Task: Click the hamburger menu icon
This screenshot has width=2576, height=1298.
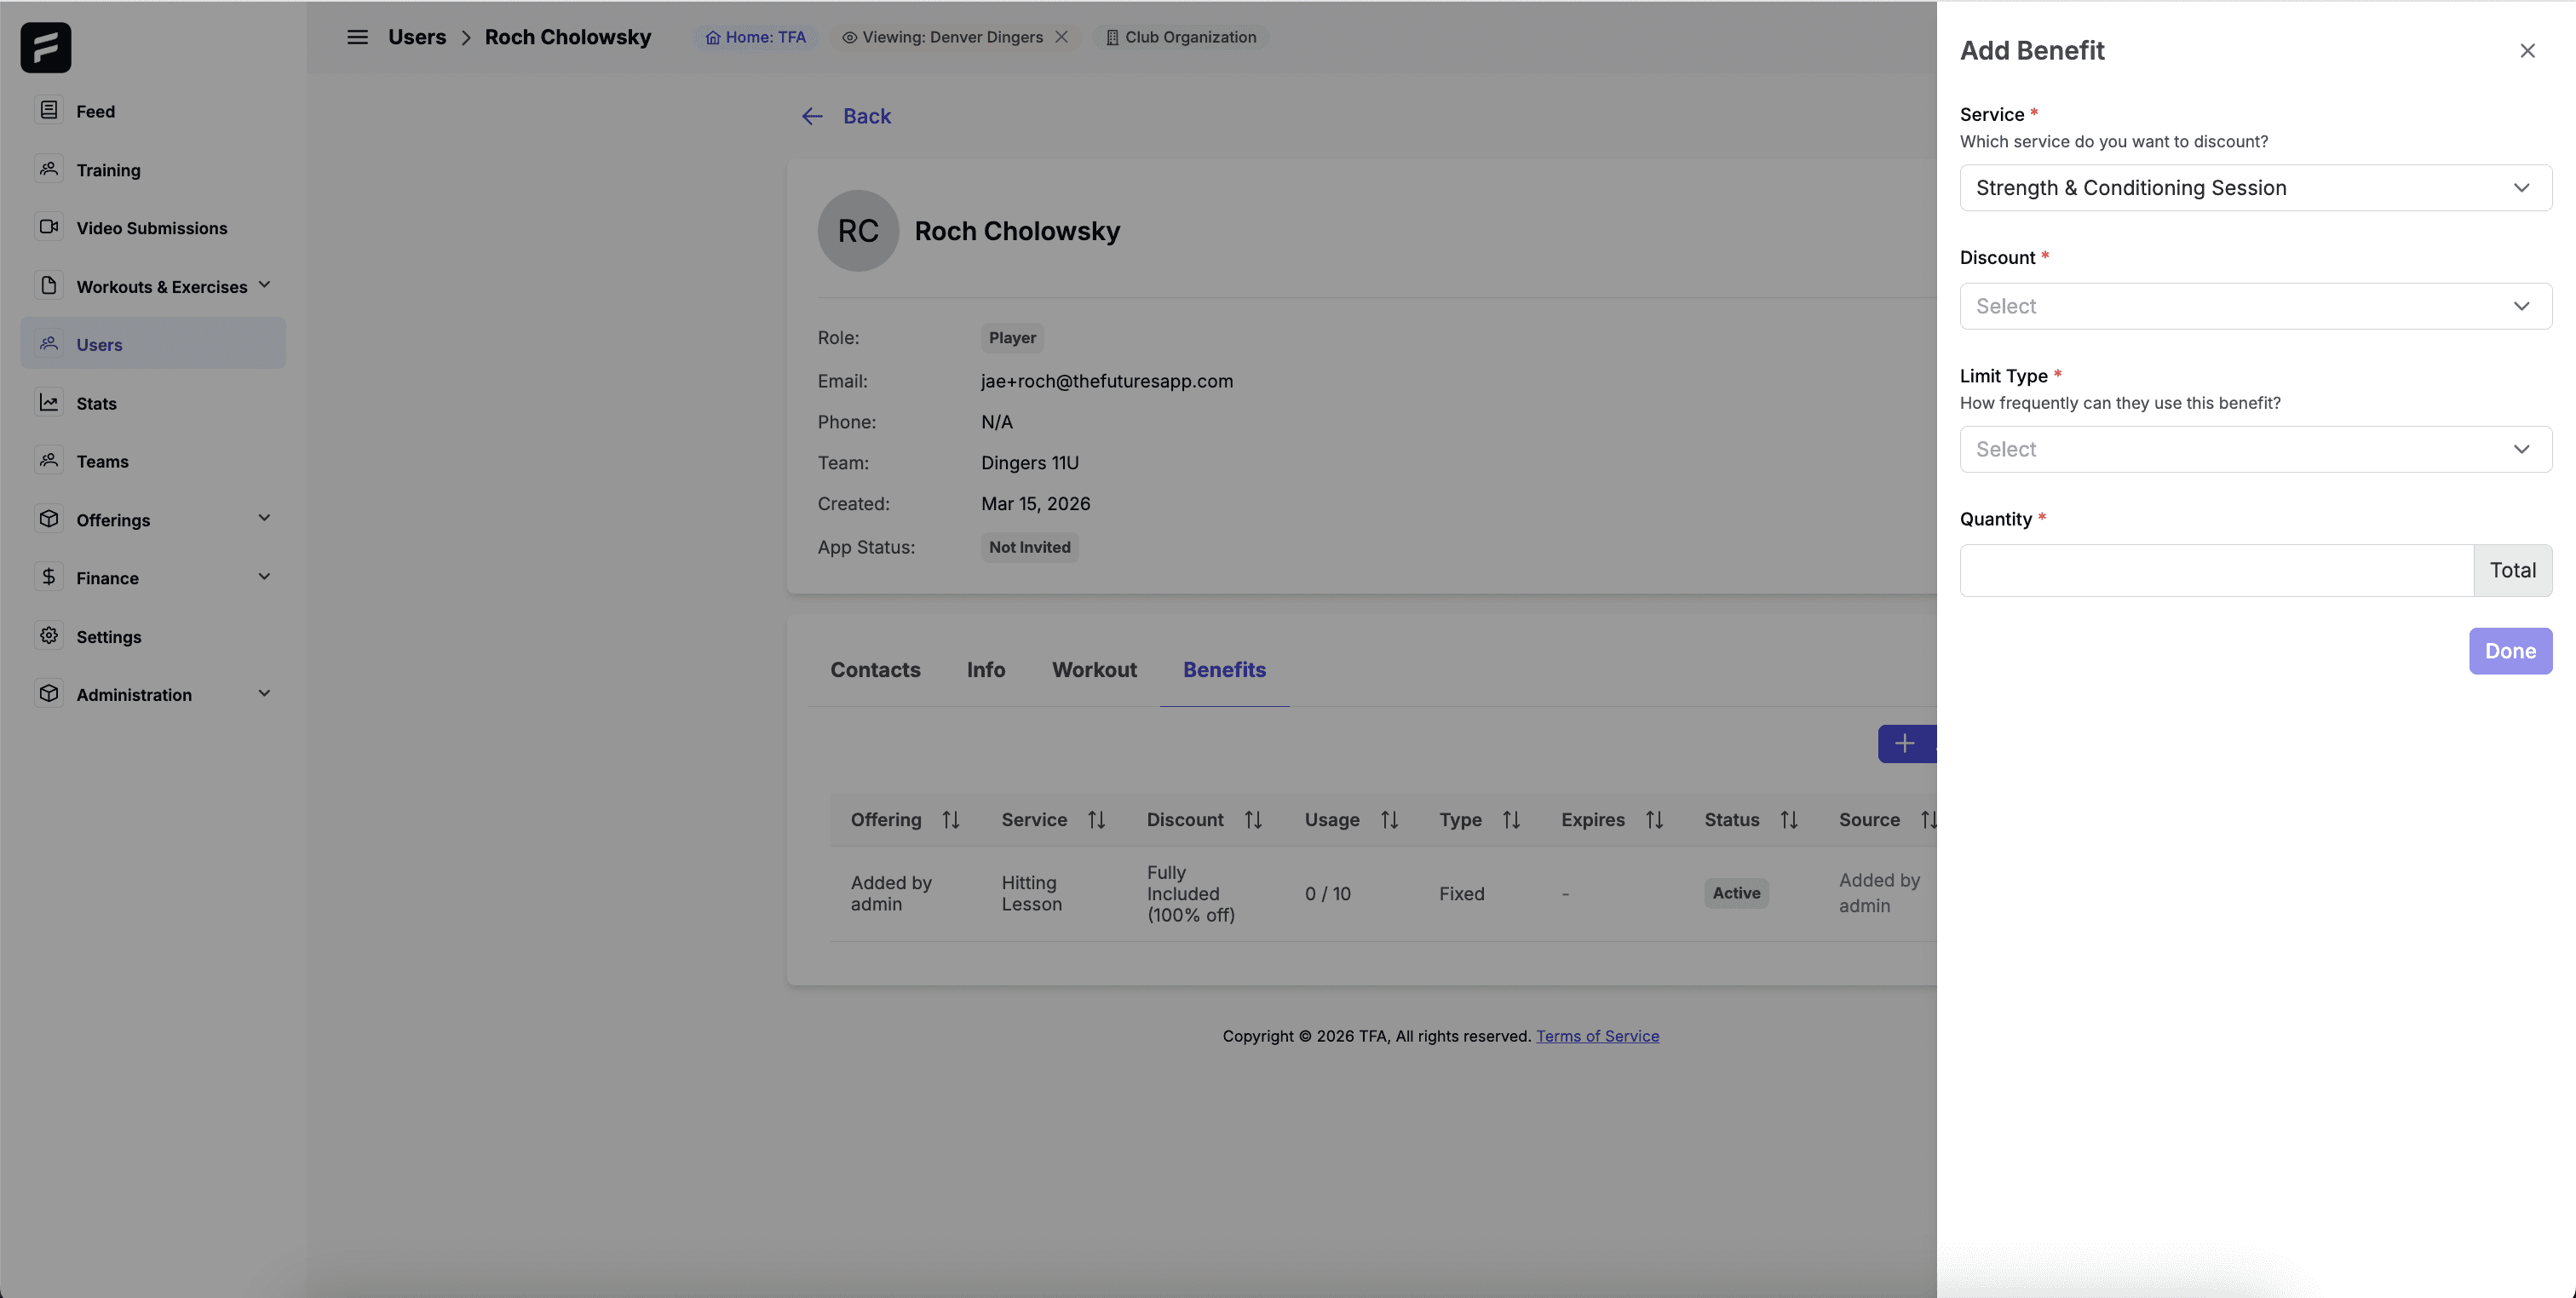Action: click(x=357, y=37)
